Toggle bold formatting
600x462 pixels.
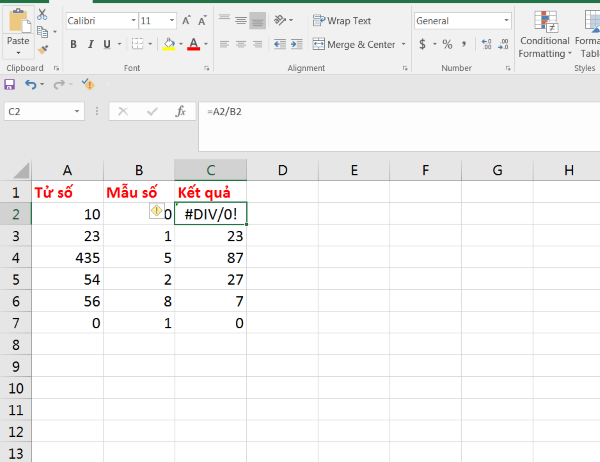(x=74, y=44)
